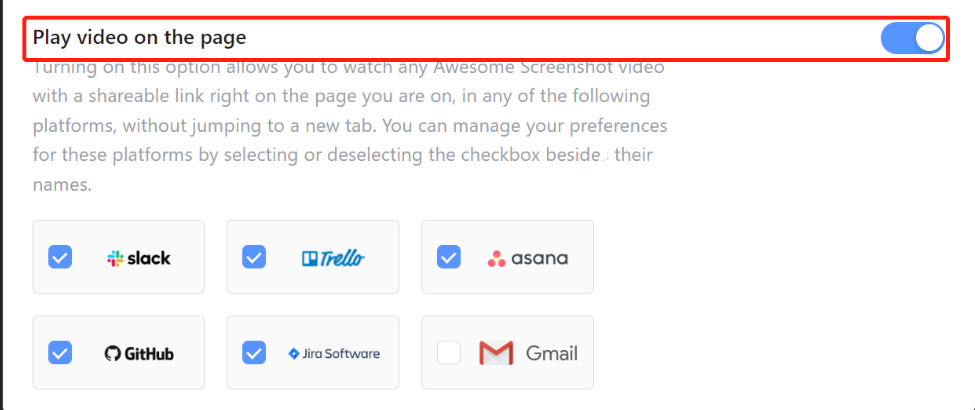
Task: Untick the Jira Software checkbox
Action: [254, 353]
